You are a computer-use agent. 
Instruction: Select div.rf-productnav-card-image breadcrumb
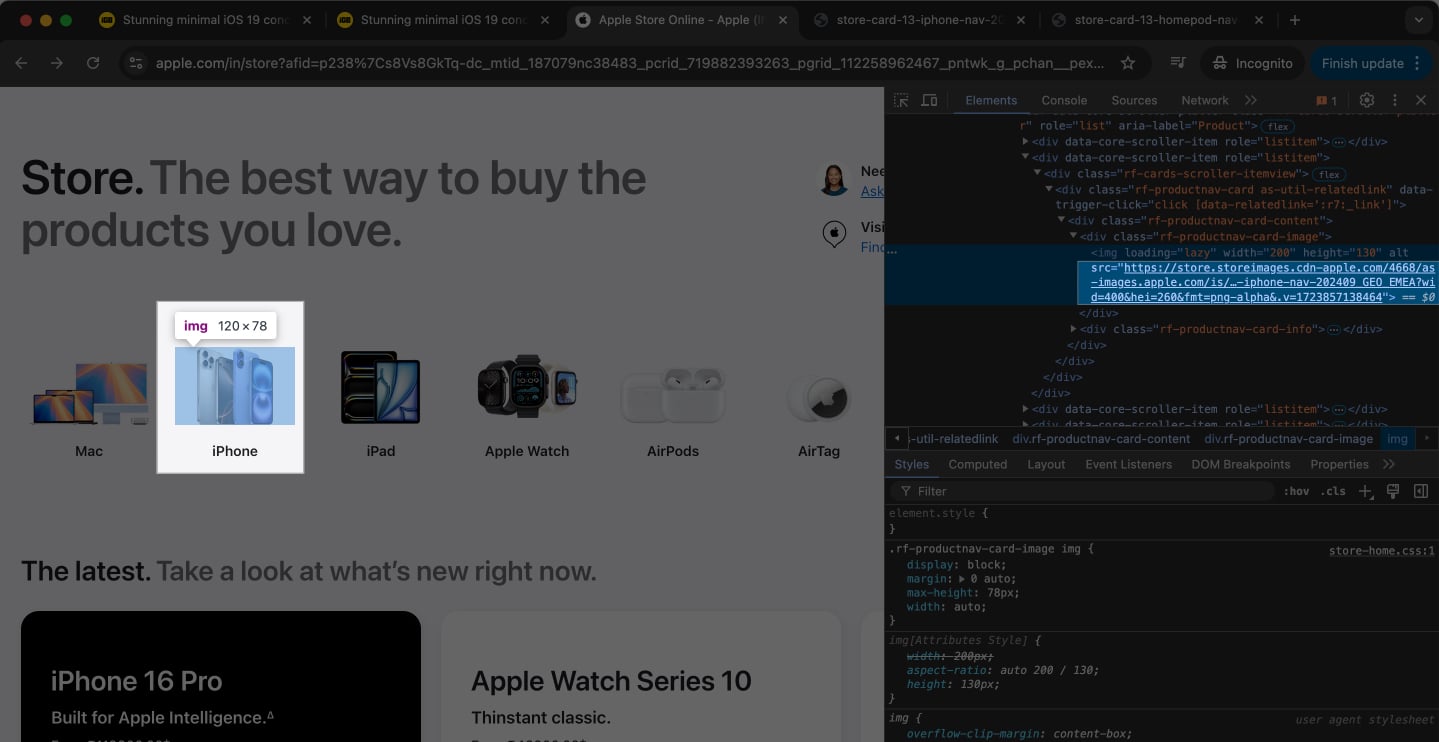click(x=1288, y=439)
